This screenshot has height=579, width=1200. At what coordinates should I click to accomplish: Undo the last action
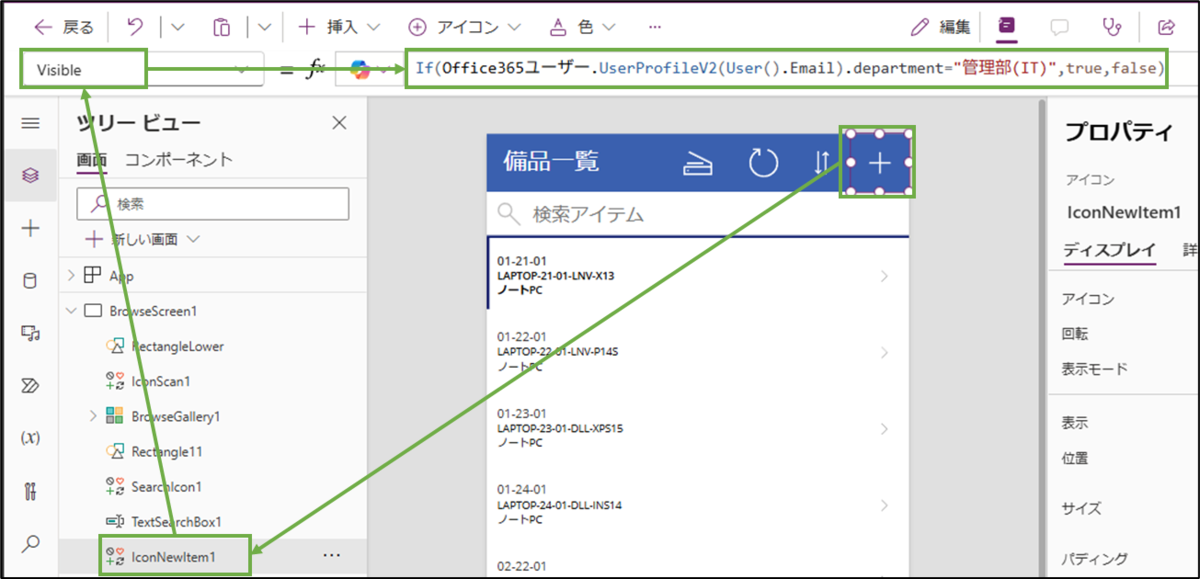pyautogui.click(x=136, y=27)
